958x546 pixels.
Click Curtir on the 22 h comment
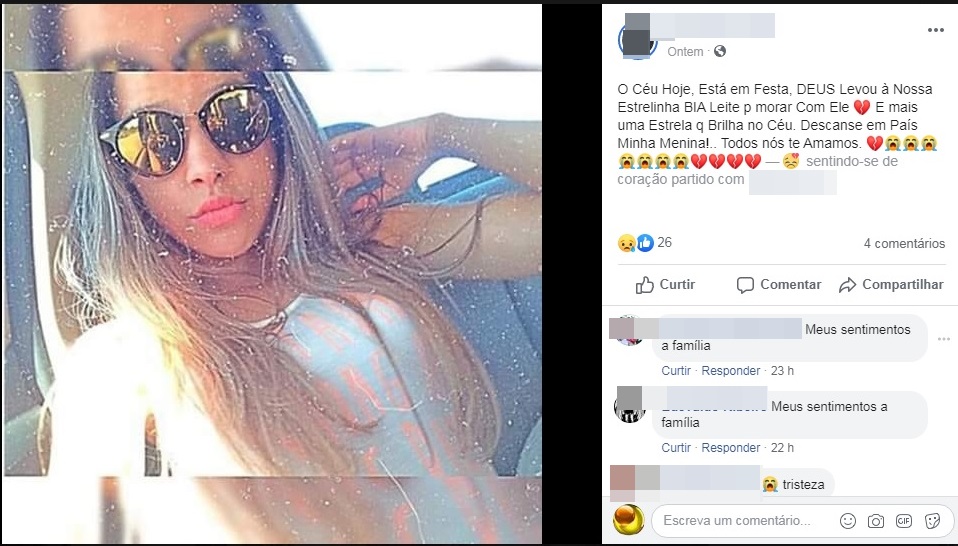pyautogui.click(x=676, y=448)
